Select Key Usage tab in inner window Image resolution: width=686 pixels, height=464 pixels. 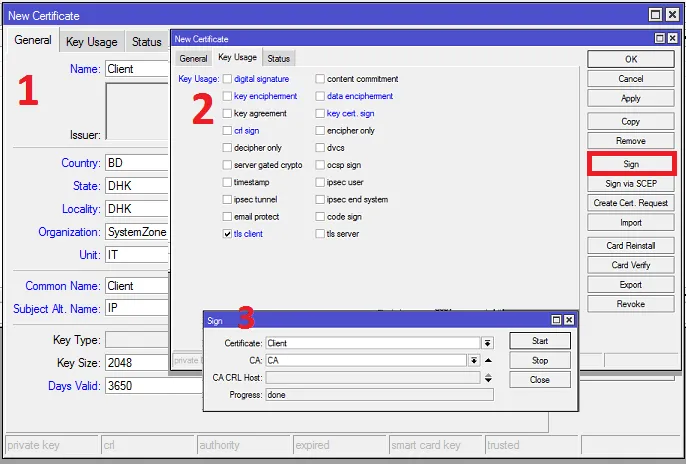238,57
